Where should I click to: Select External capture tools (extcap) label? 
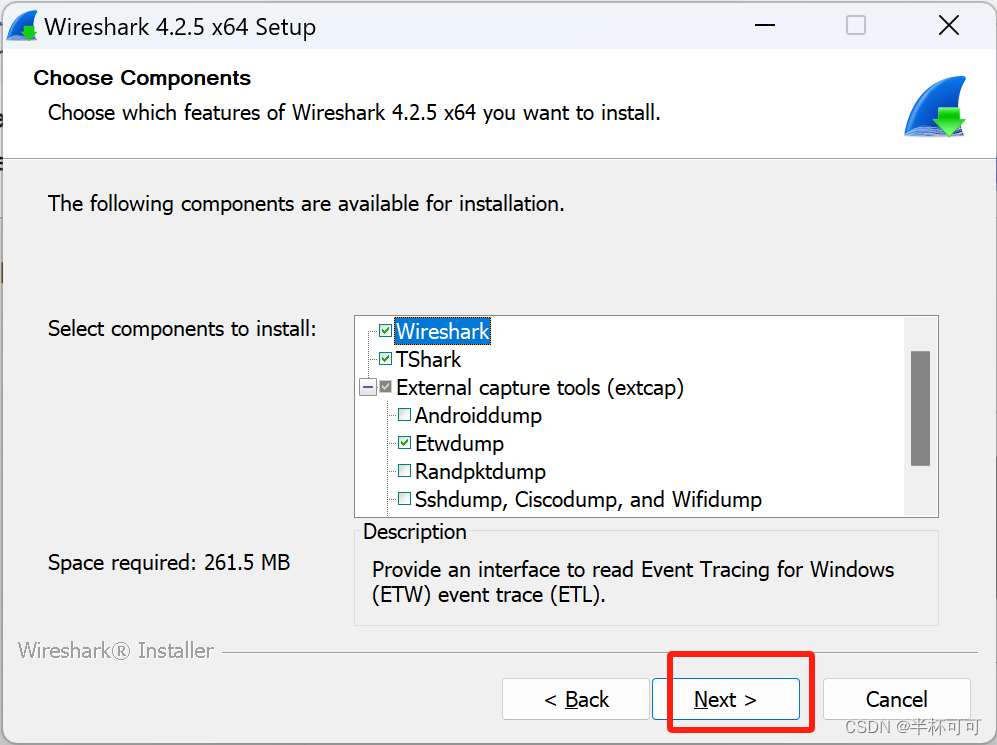pos(540,387)
